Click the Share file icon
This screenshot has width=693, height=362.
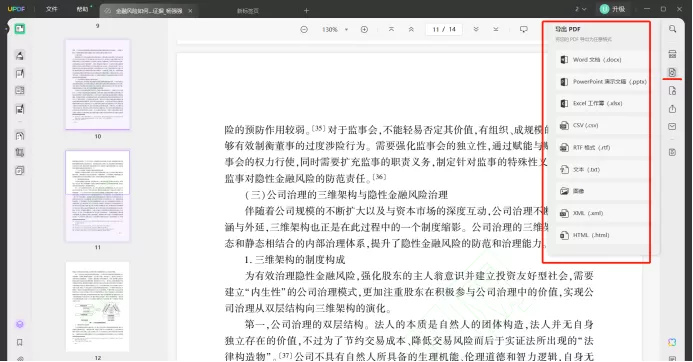672,109
